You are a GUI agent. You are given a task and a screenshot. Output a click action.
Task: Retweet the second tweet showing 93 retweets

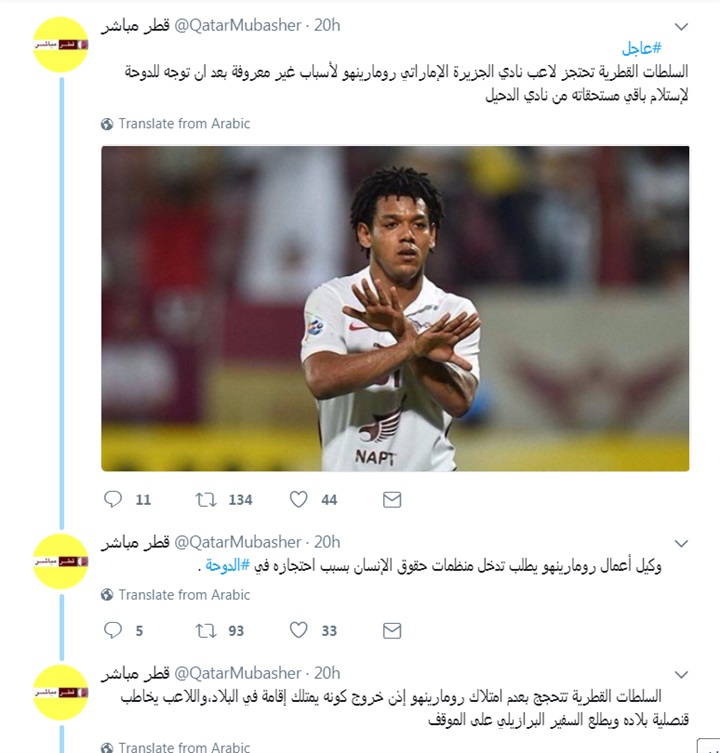click(206, 631)
